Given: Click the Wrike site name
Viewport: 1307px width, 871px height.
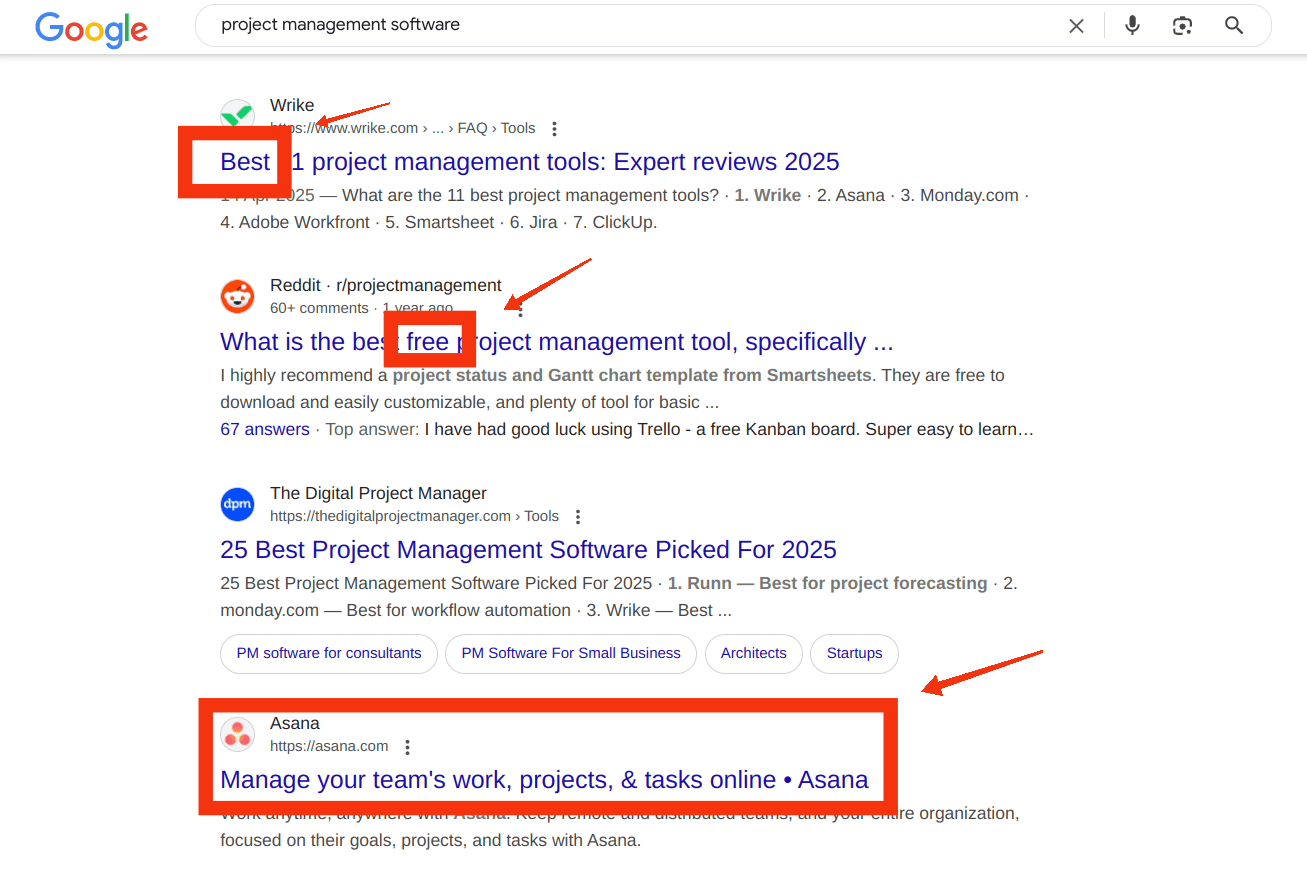Looking at the screenshot, I should tap(292, 105).
